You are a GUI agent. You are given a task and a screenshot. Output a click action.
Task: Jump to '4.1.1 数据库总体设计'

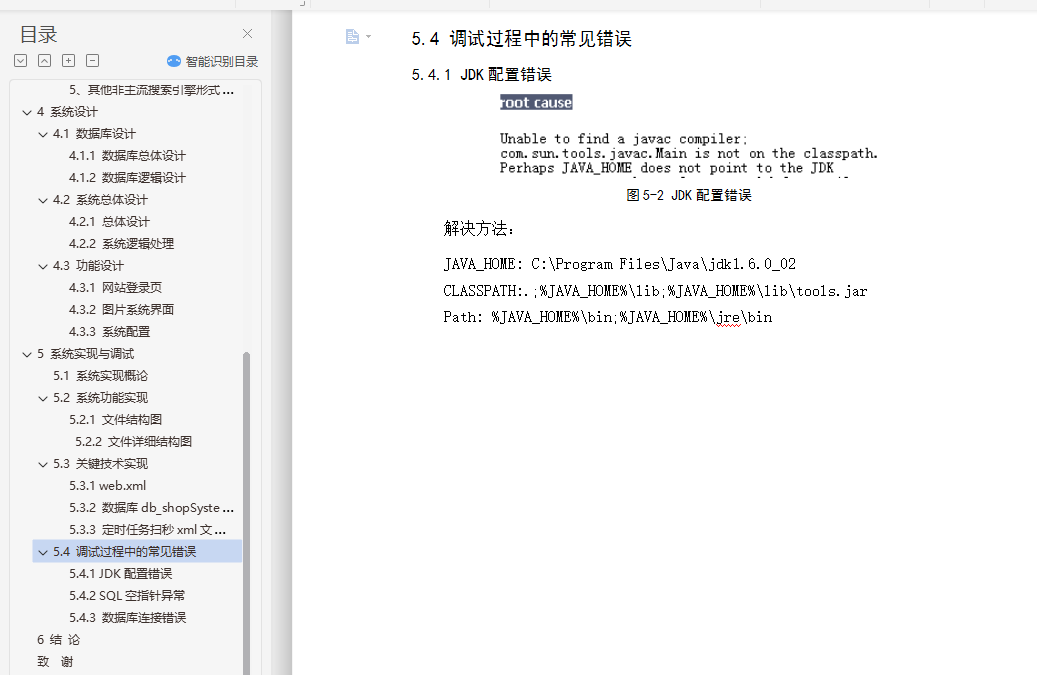[127, 155]
